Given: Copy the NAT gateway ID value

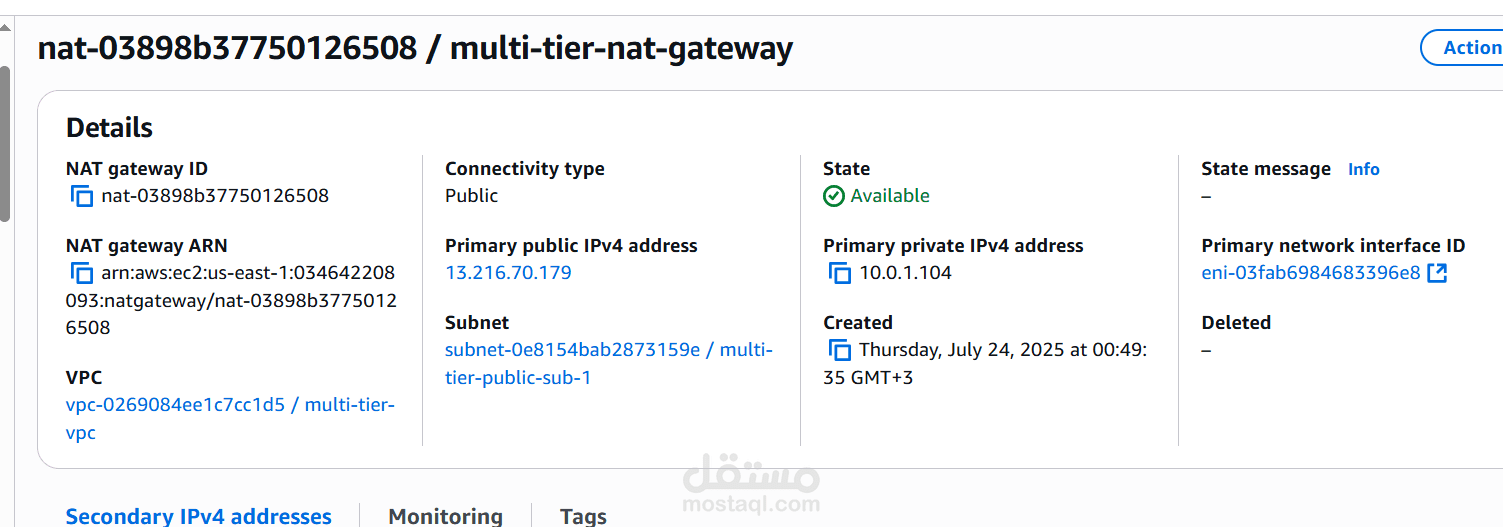Looking at the screenshot, I should [82, 196].
